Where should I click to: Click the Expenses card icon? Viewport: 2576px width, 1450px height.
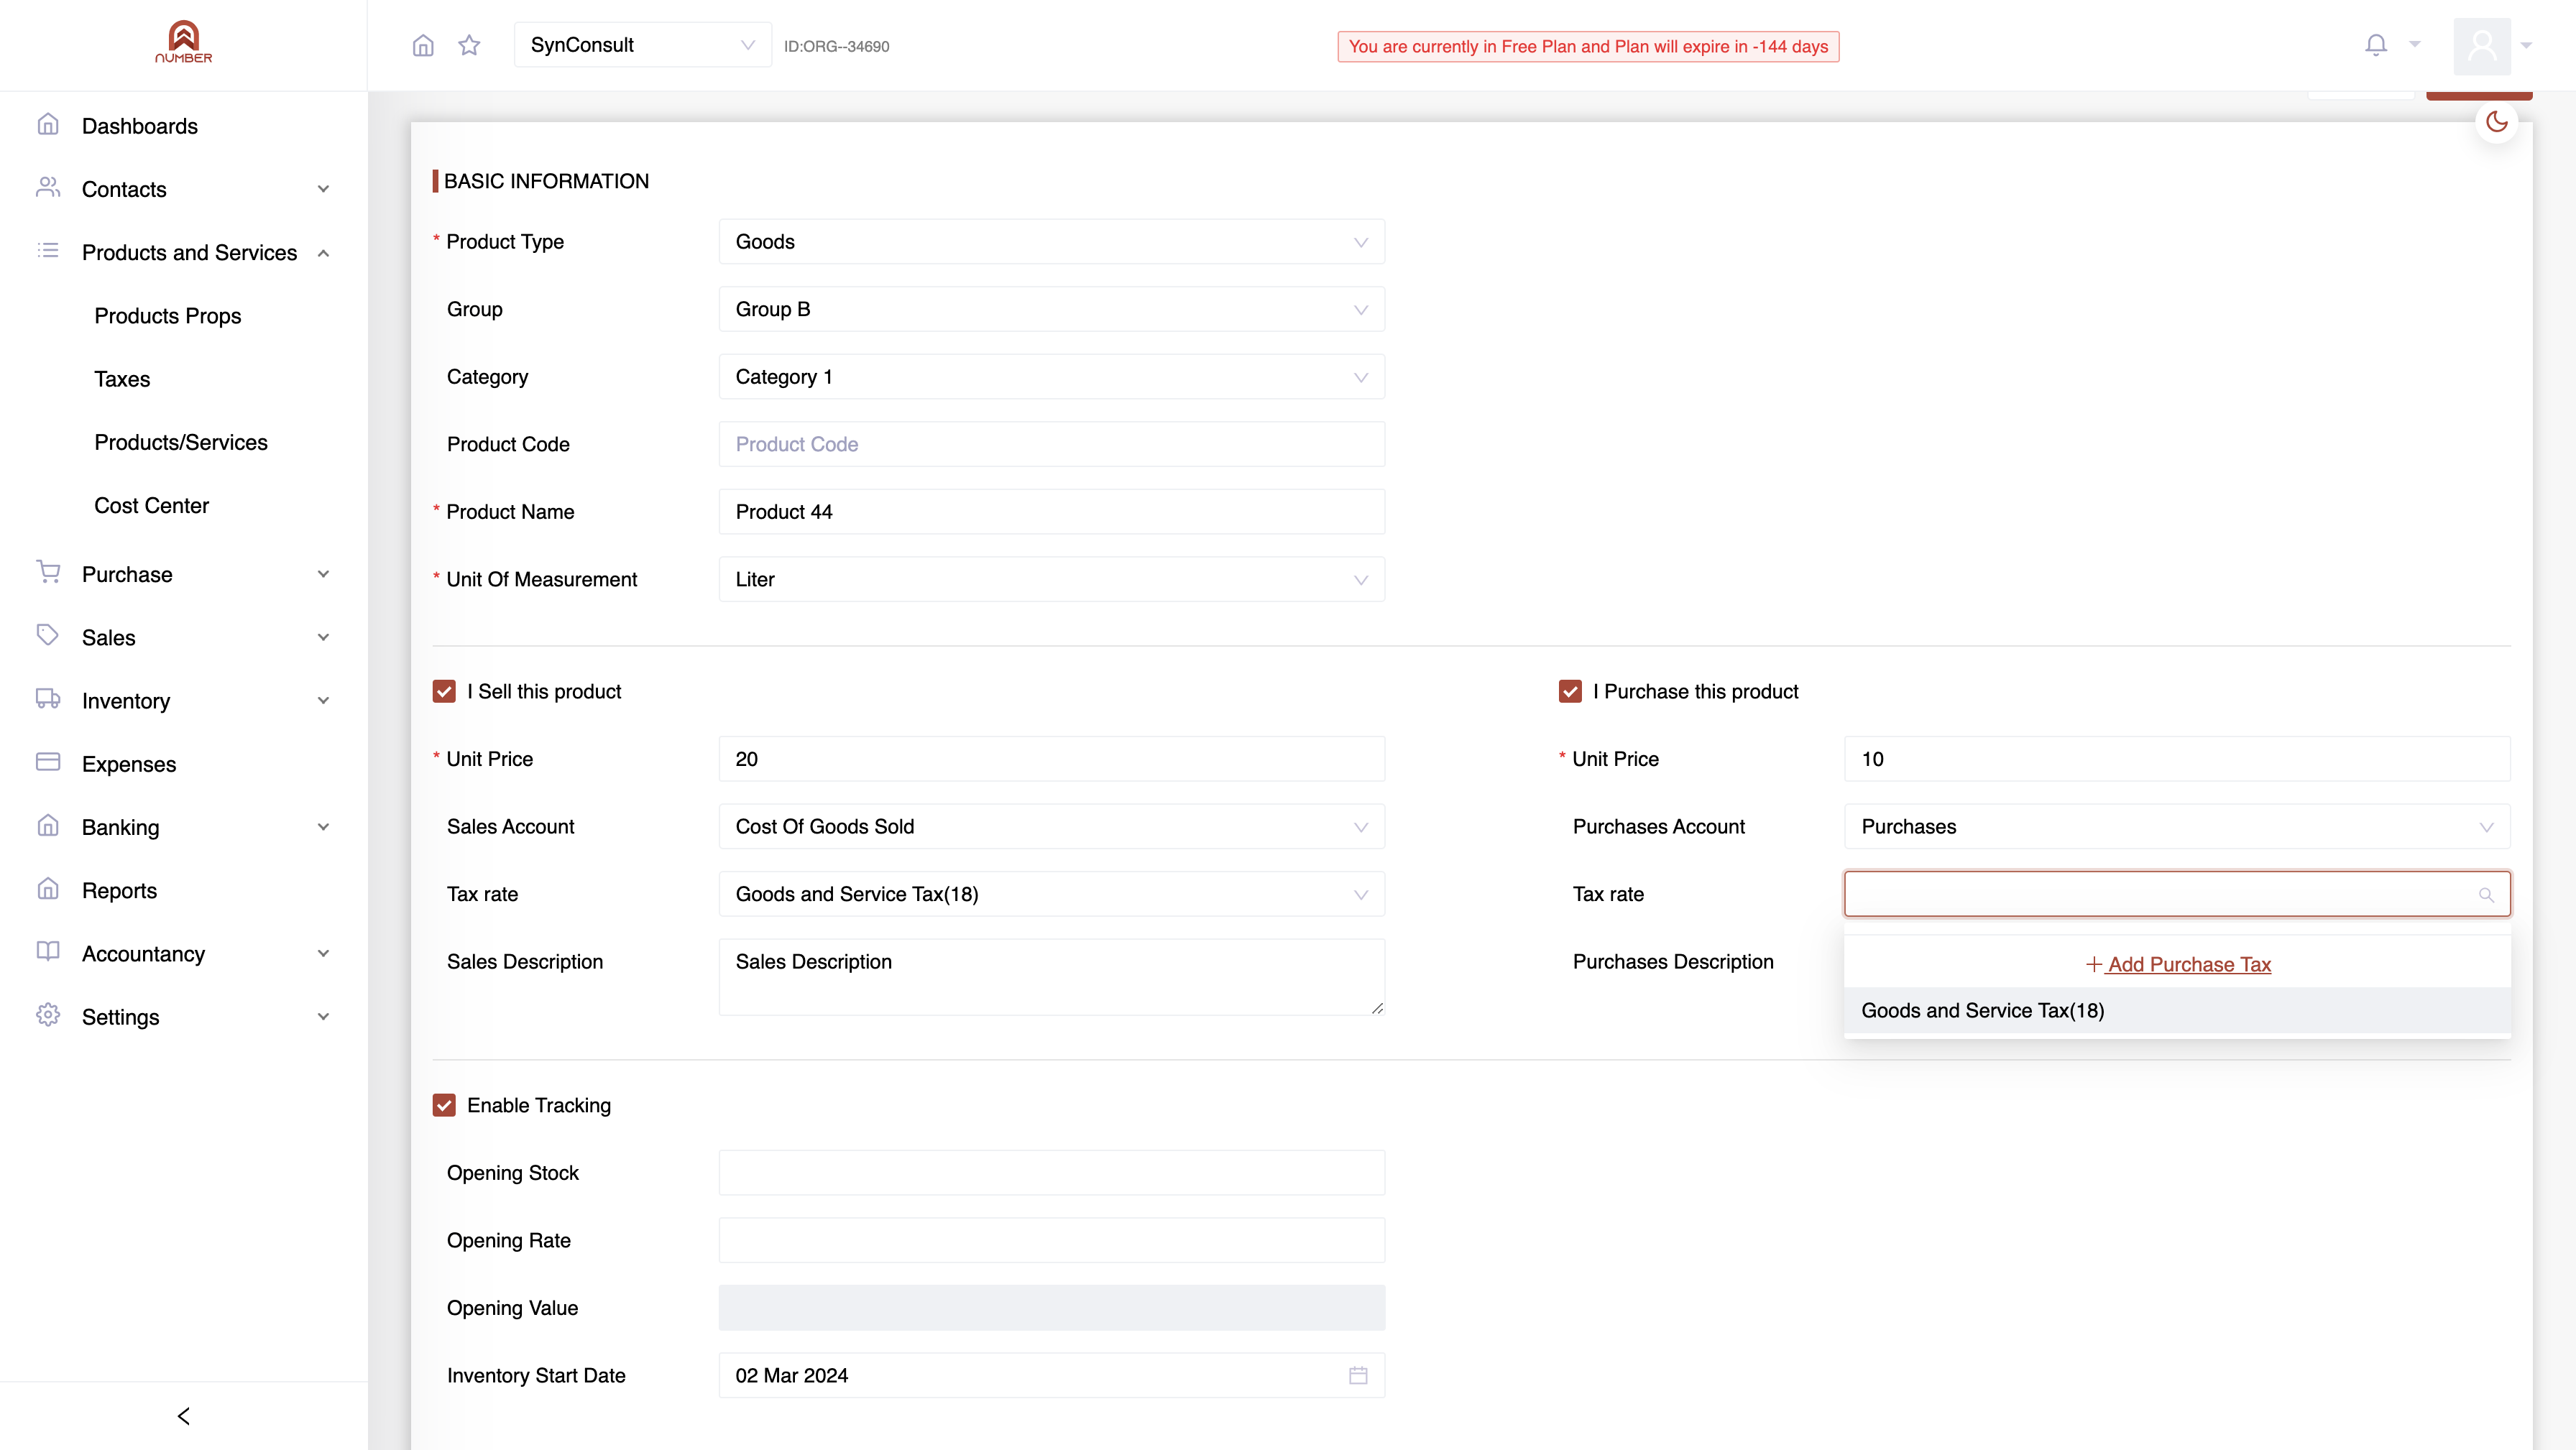pos(48,763)
